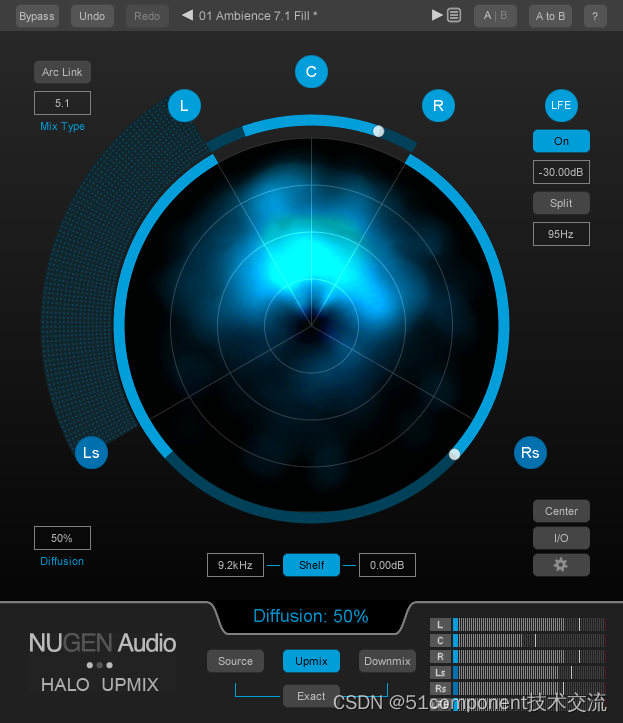This screenshot has height=723, width=623.
Task: Toggle the LFE Split button
Action: pyautogui.click(x=561, y=203)
